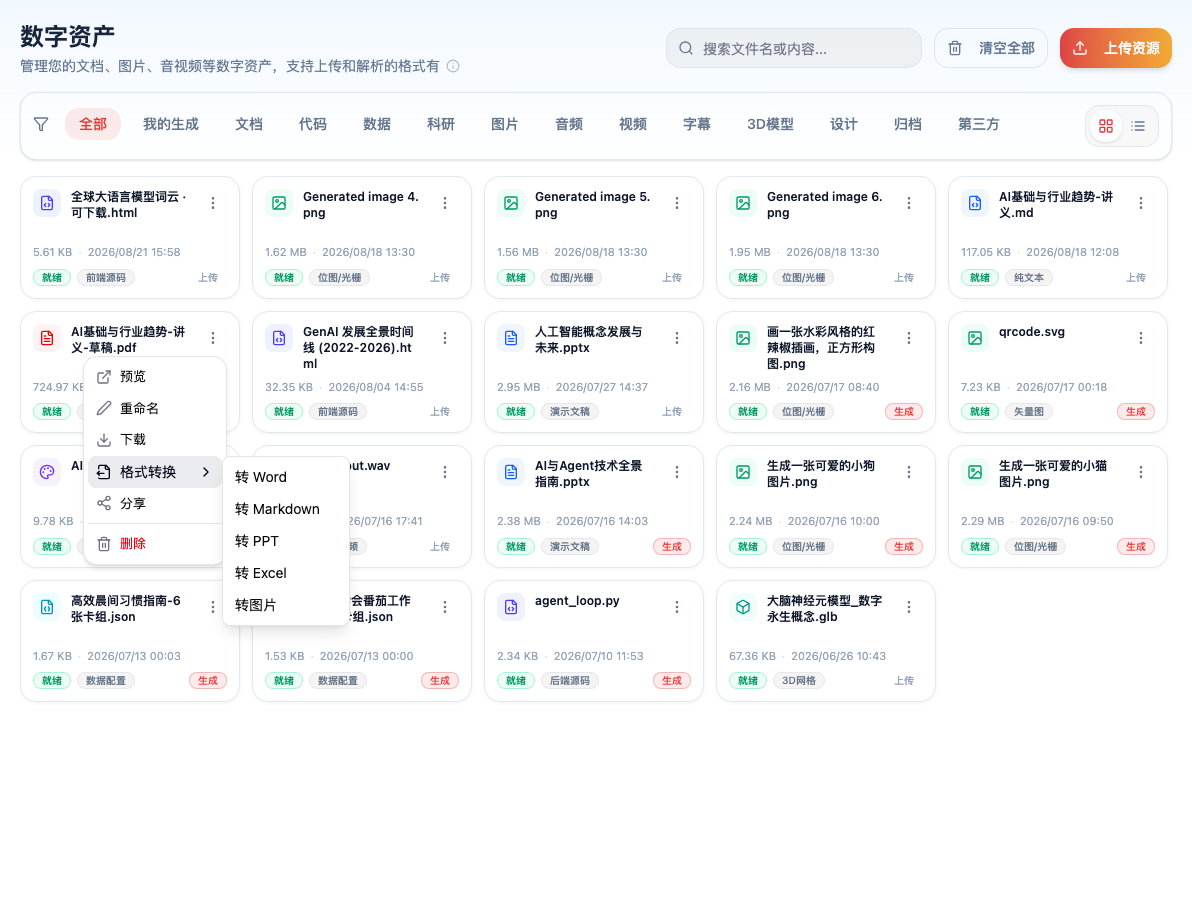Image resolution: width=1192 pixels, height=900 pixels.
Task: Click the filter funnel icon
Action: [x=41, y=124]
